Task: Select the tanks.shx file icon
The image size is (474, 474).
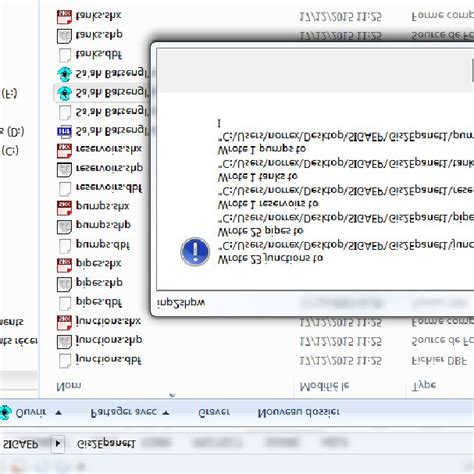Action: point(64,17)
